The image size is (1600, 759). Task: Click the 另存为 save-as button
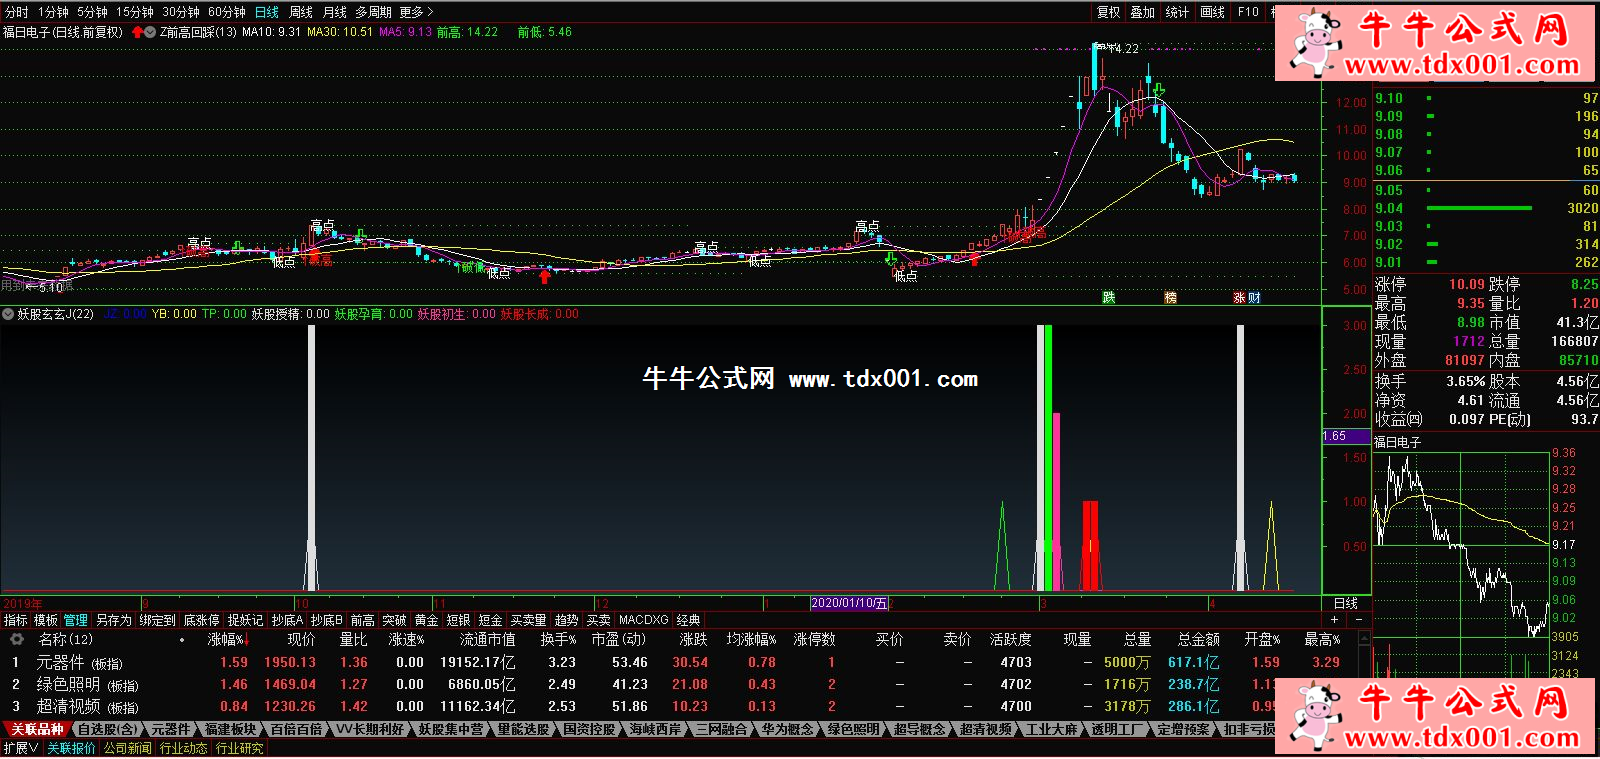click(x=113, y=620)
